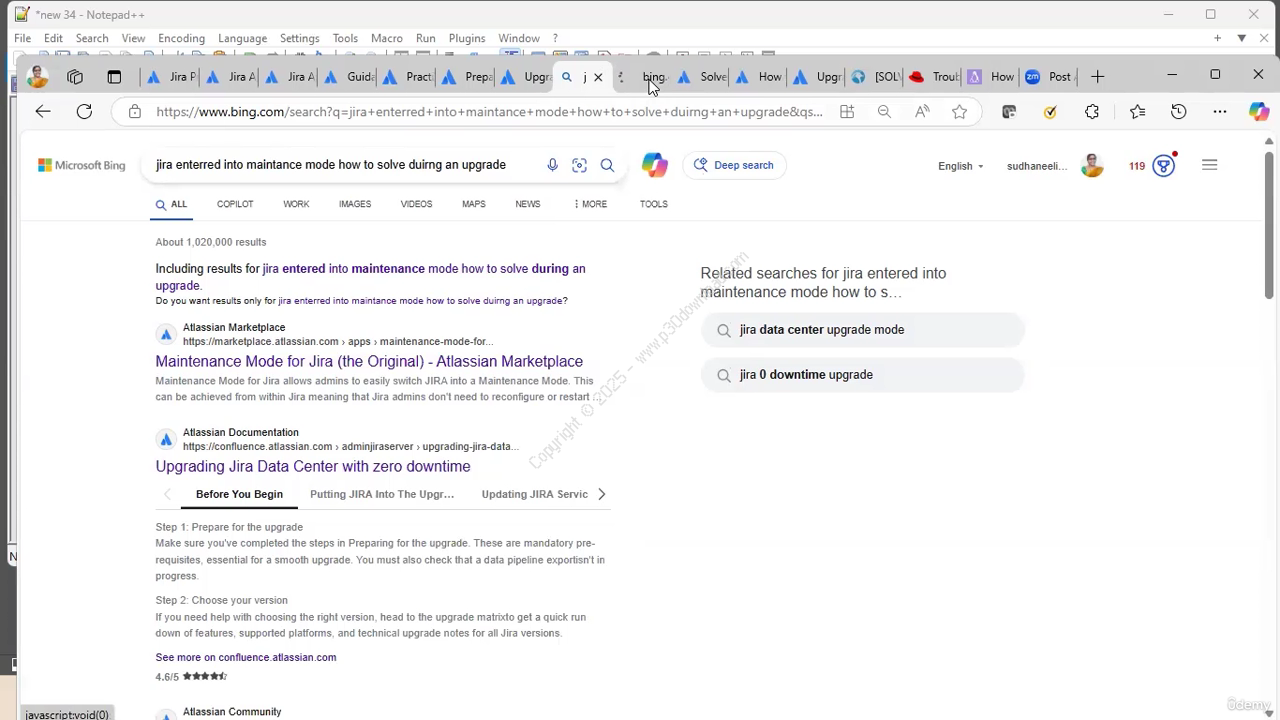The height and width of the screenshot is (720, 1280).
Task: Select Putting JIRA Into The Upgr... section tab
Action: 382,494
